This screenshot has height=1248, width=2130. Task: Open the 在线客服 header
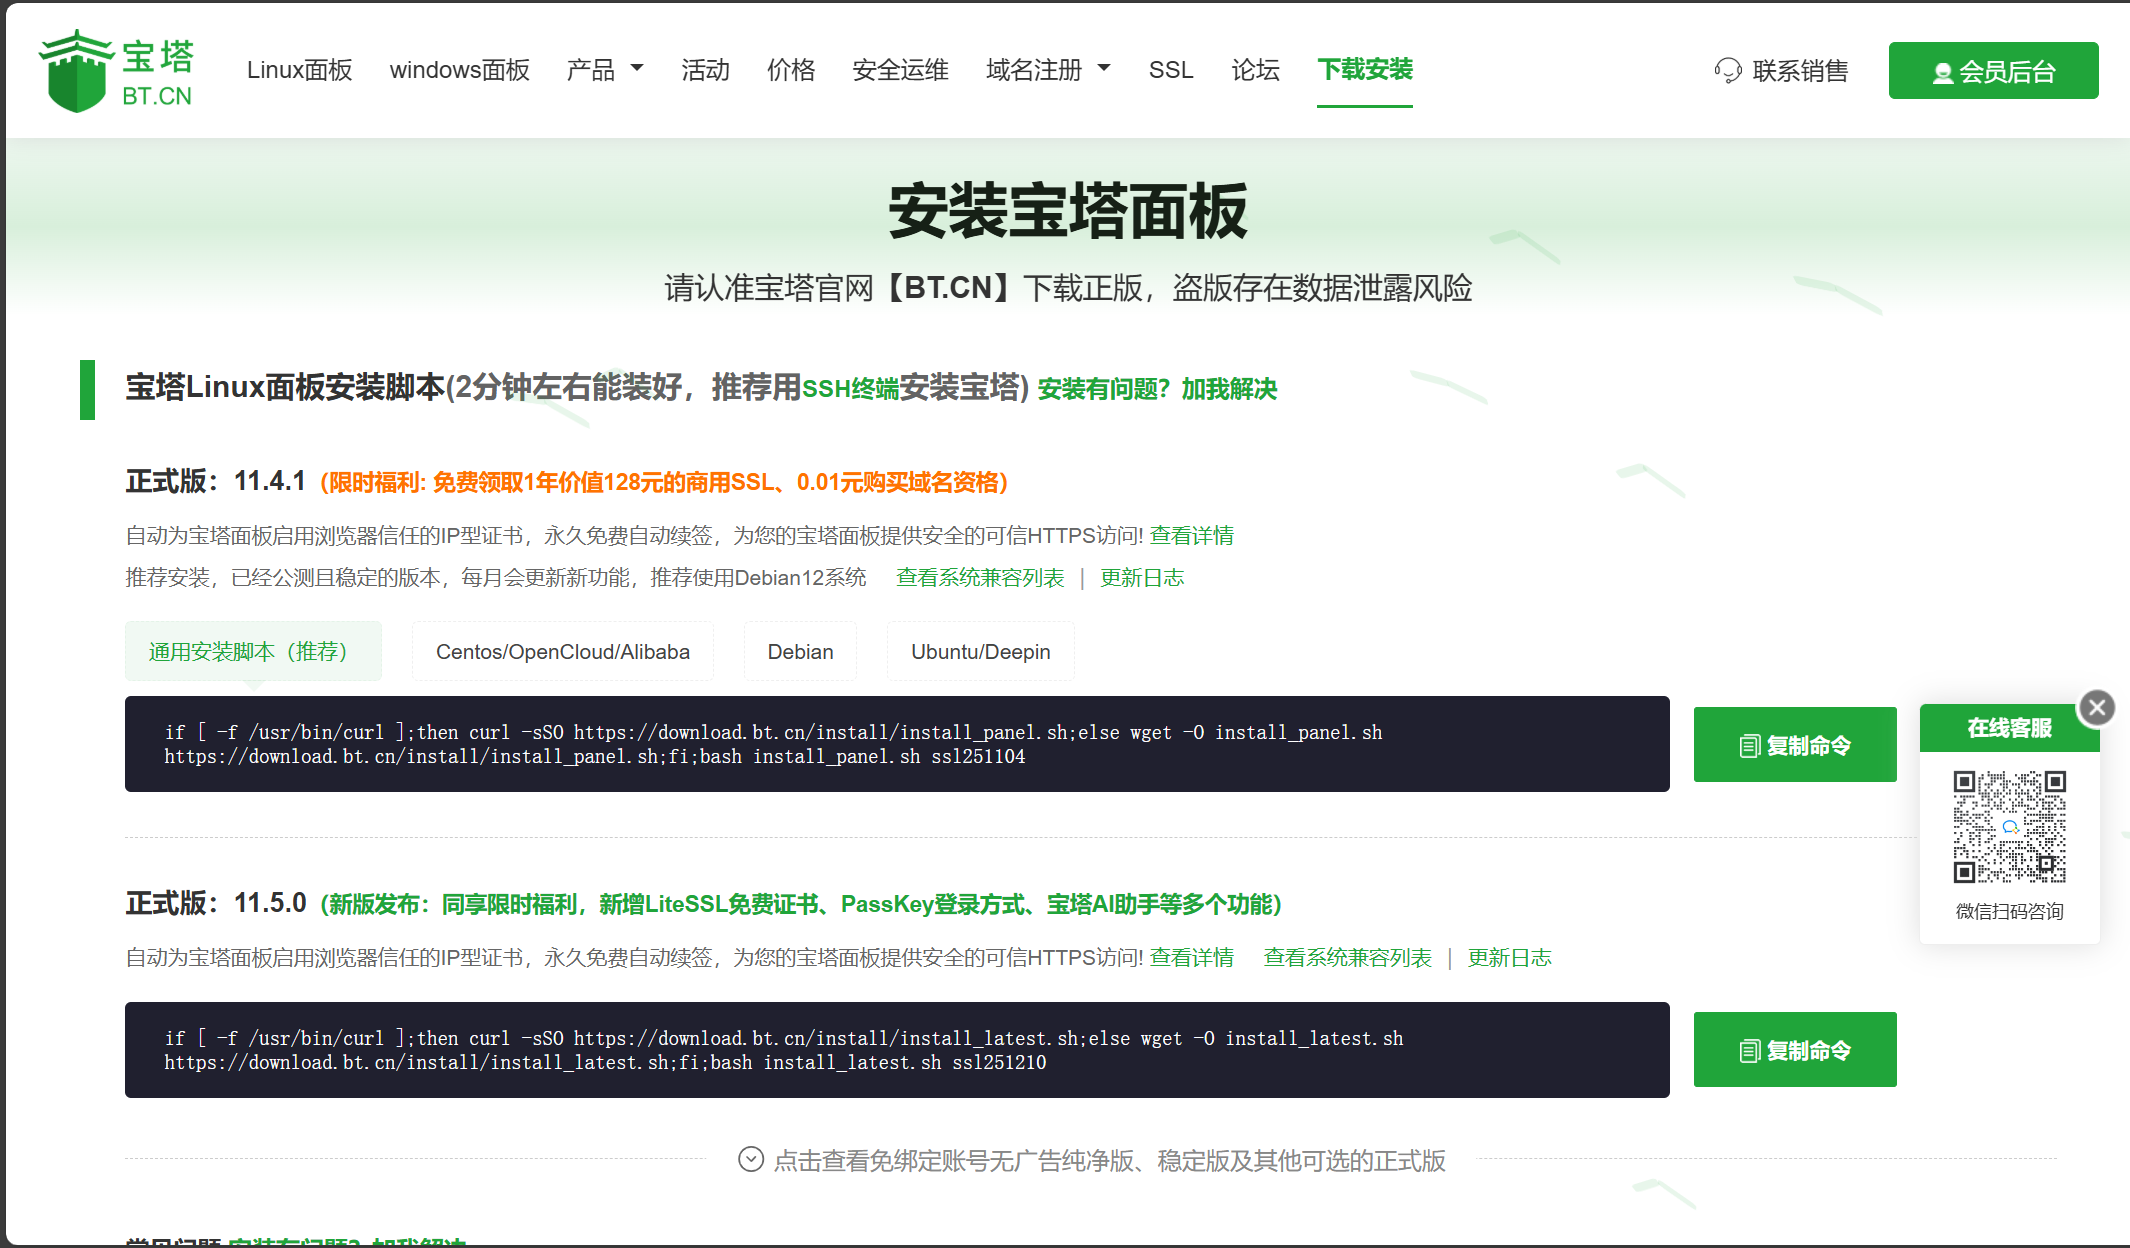click(x=2008, y=728)
